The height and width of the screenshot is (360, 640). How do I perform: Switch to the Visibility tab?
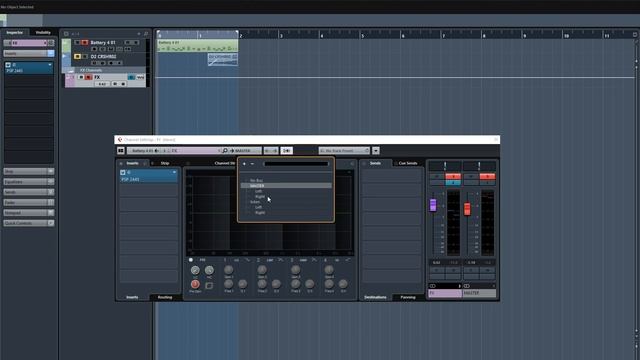tap(43, 33)
